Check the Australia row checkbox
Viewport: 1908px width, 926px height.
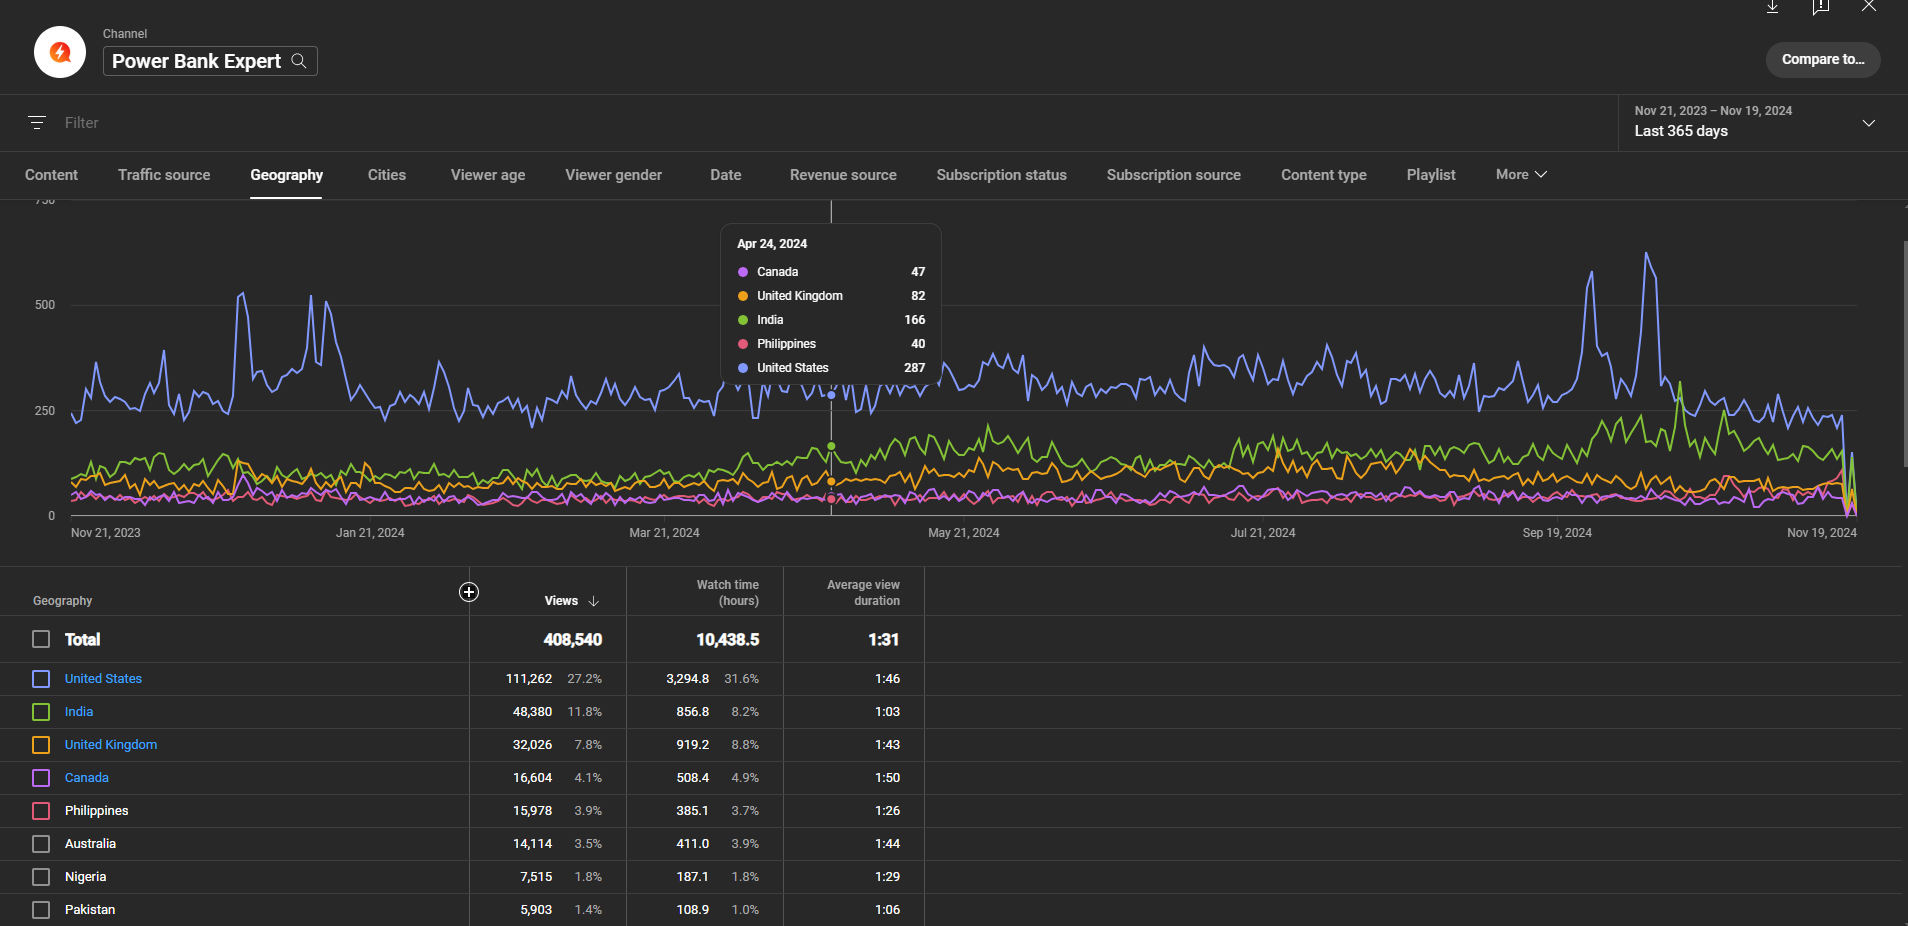pyautogui.click(x=41, y=844)
